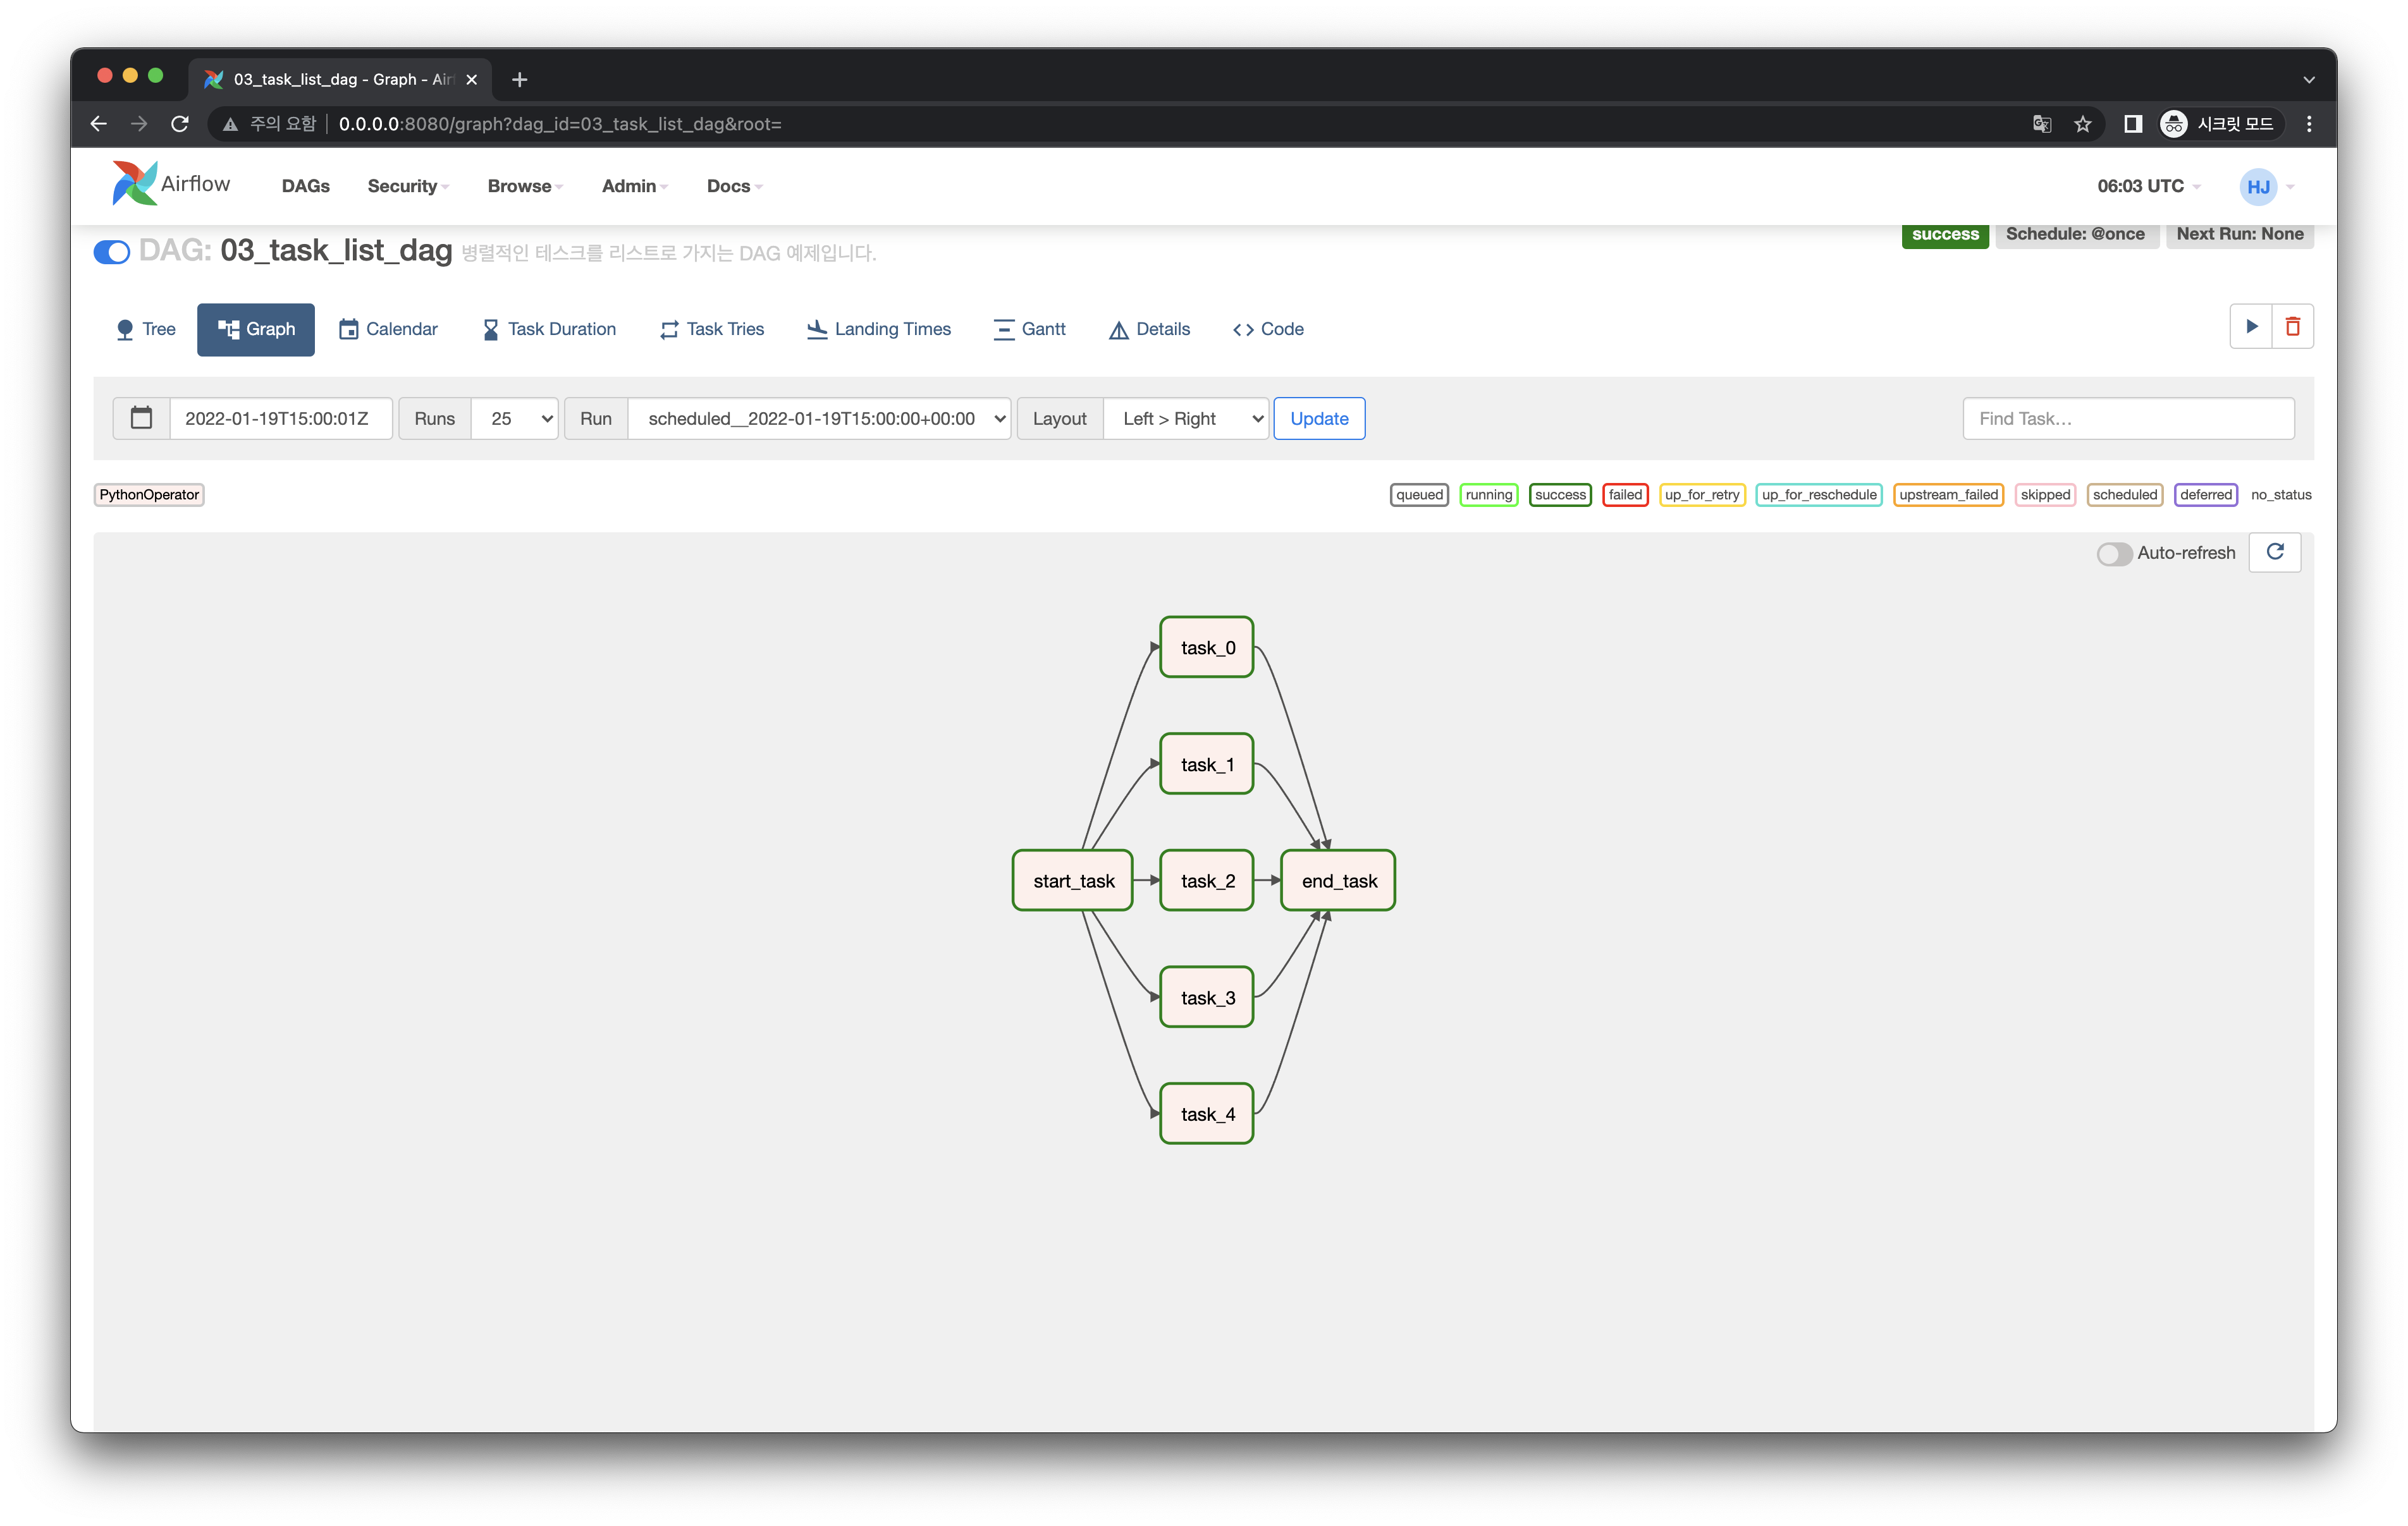The image size is (2408, 1526).
Task: Open the Runs count dropdown
Action: pyautogui.click(x=515, y=418)
